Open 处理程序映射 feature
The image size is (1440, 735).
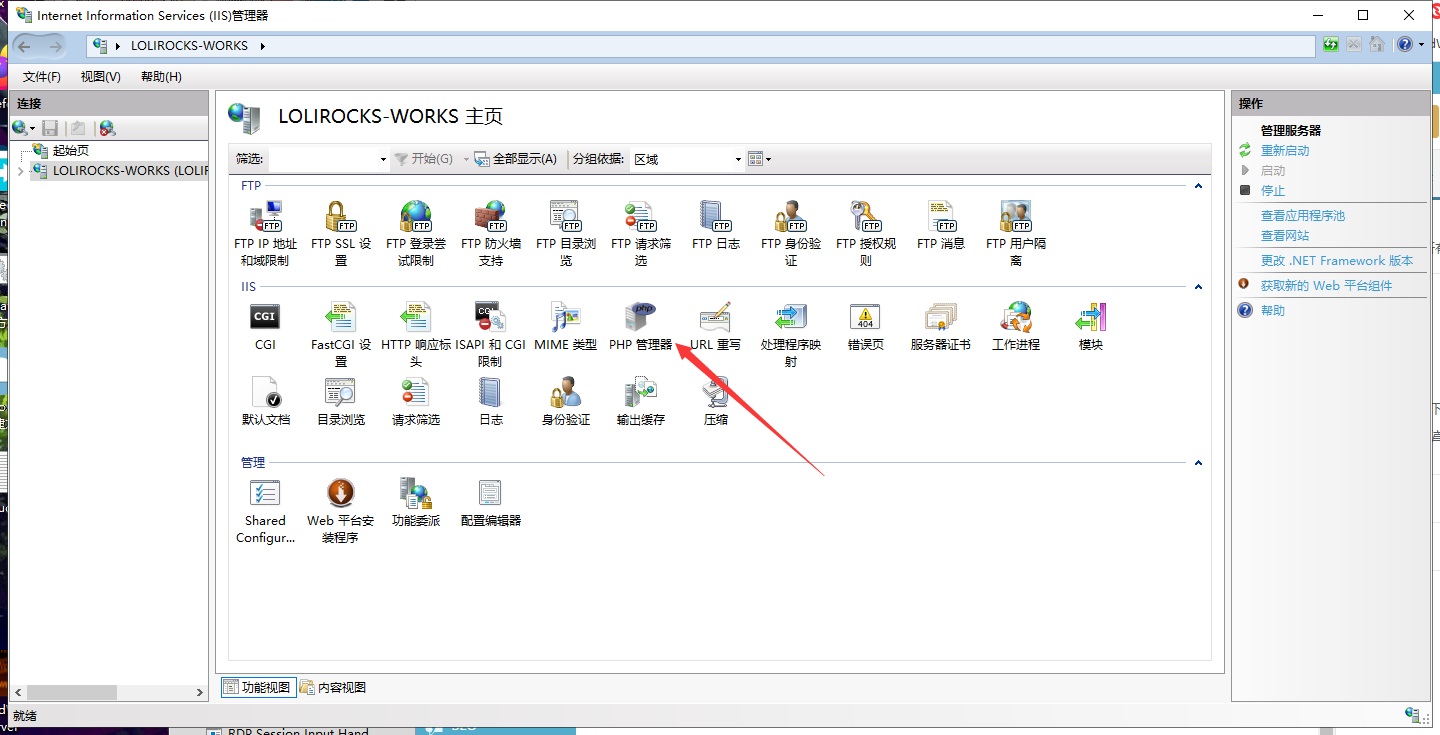791,334
